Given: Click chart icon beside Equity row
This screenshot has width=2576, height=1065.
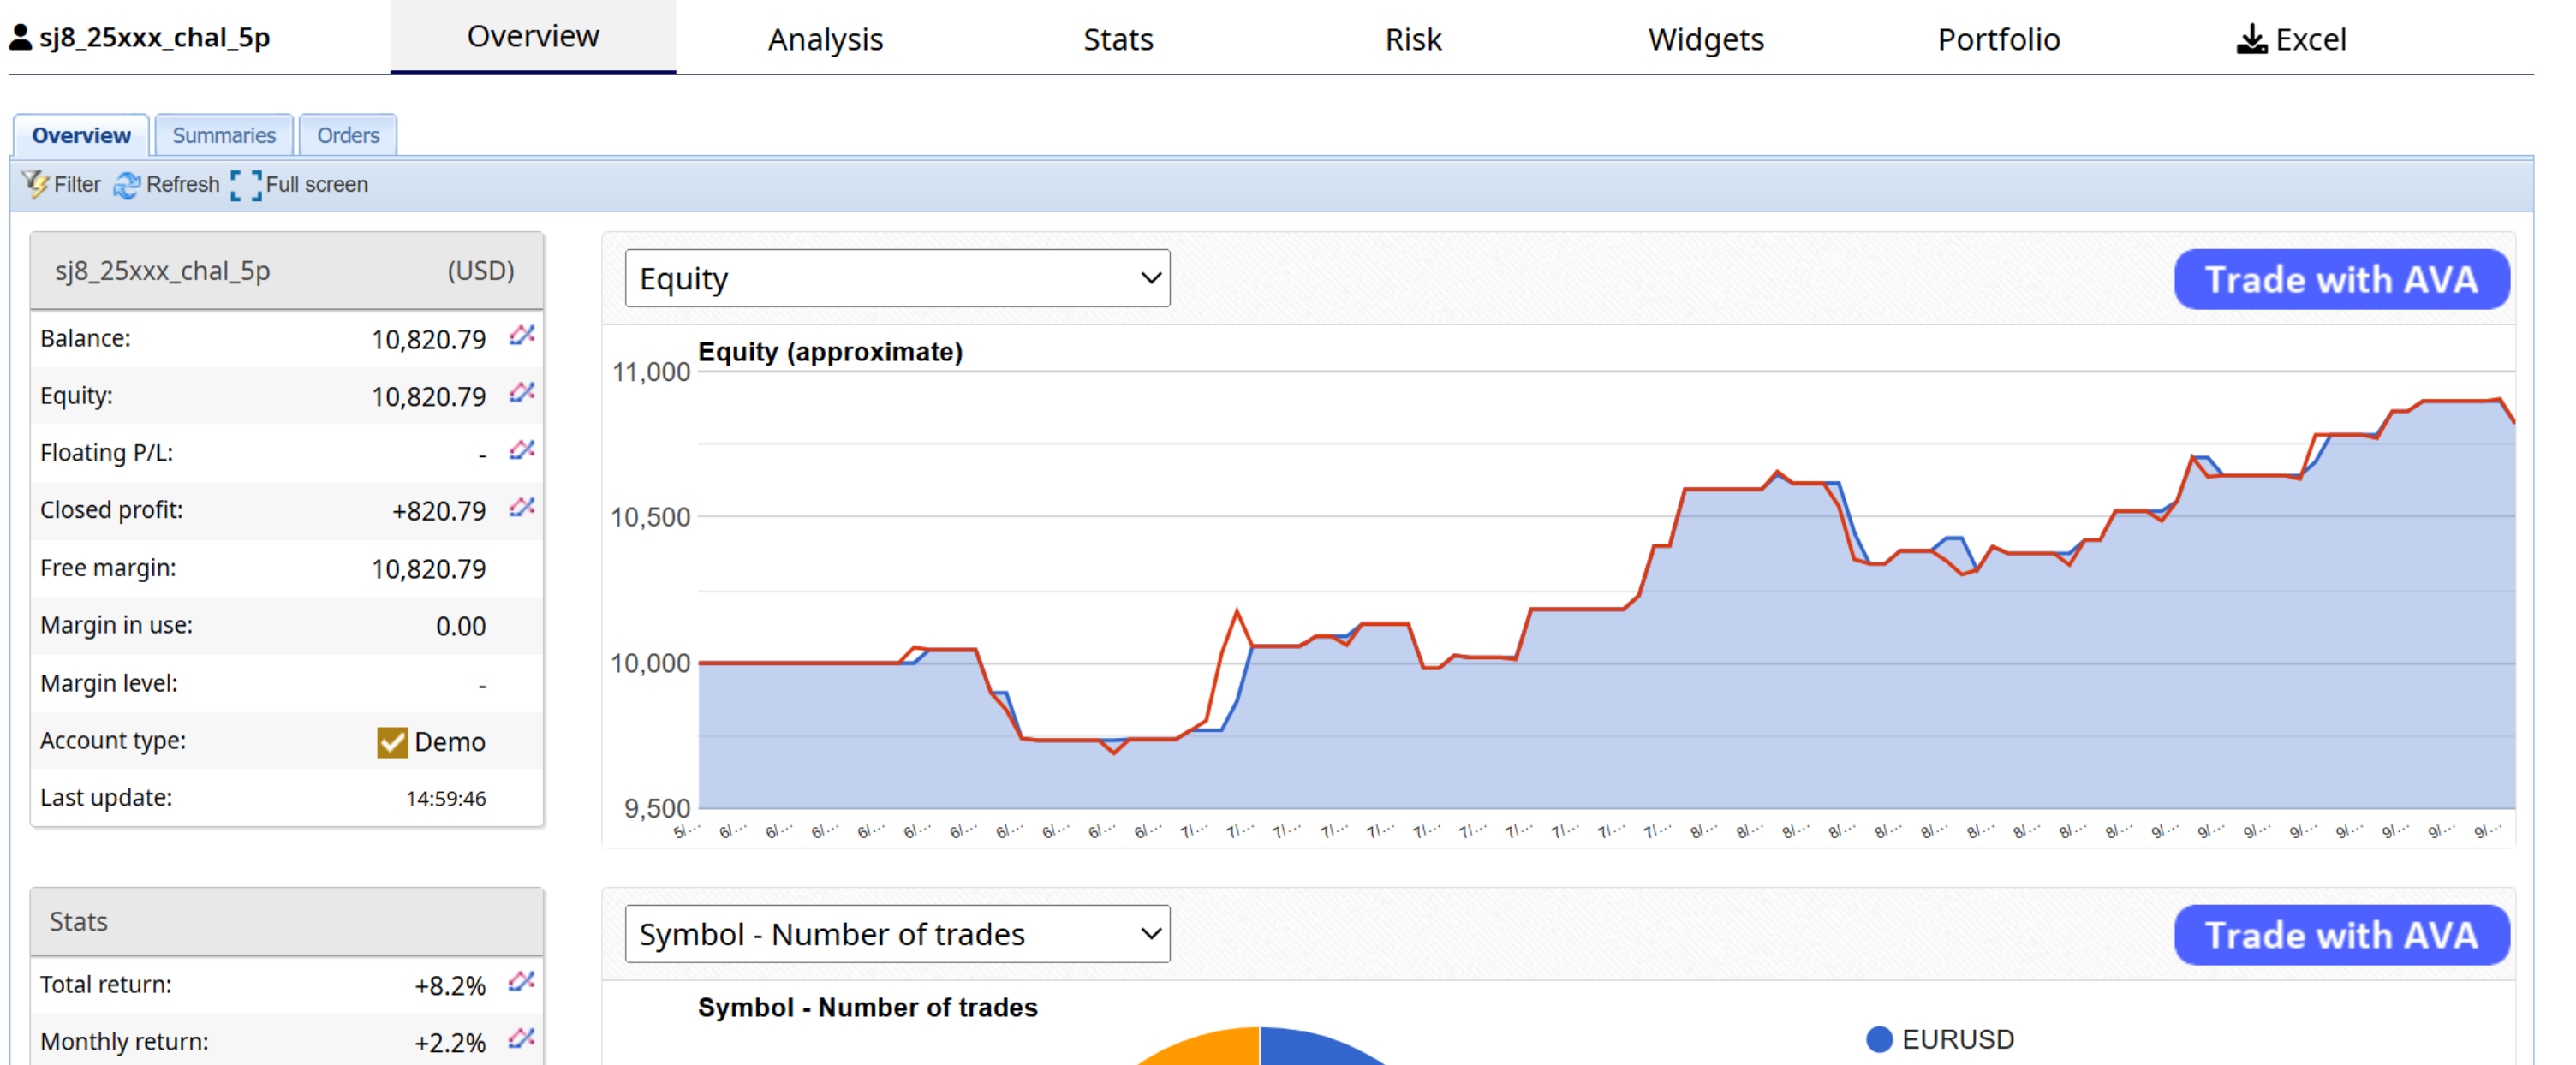Looking at the screenshot, I should pos(521,393).
